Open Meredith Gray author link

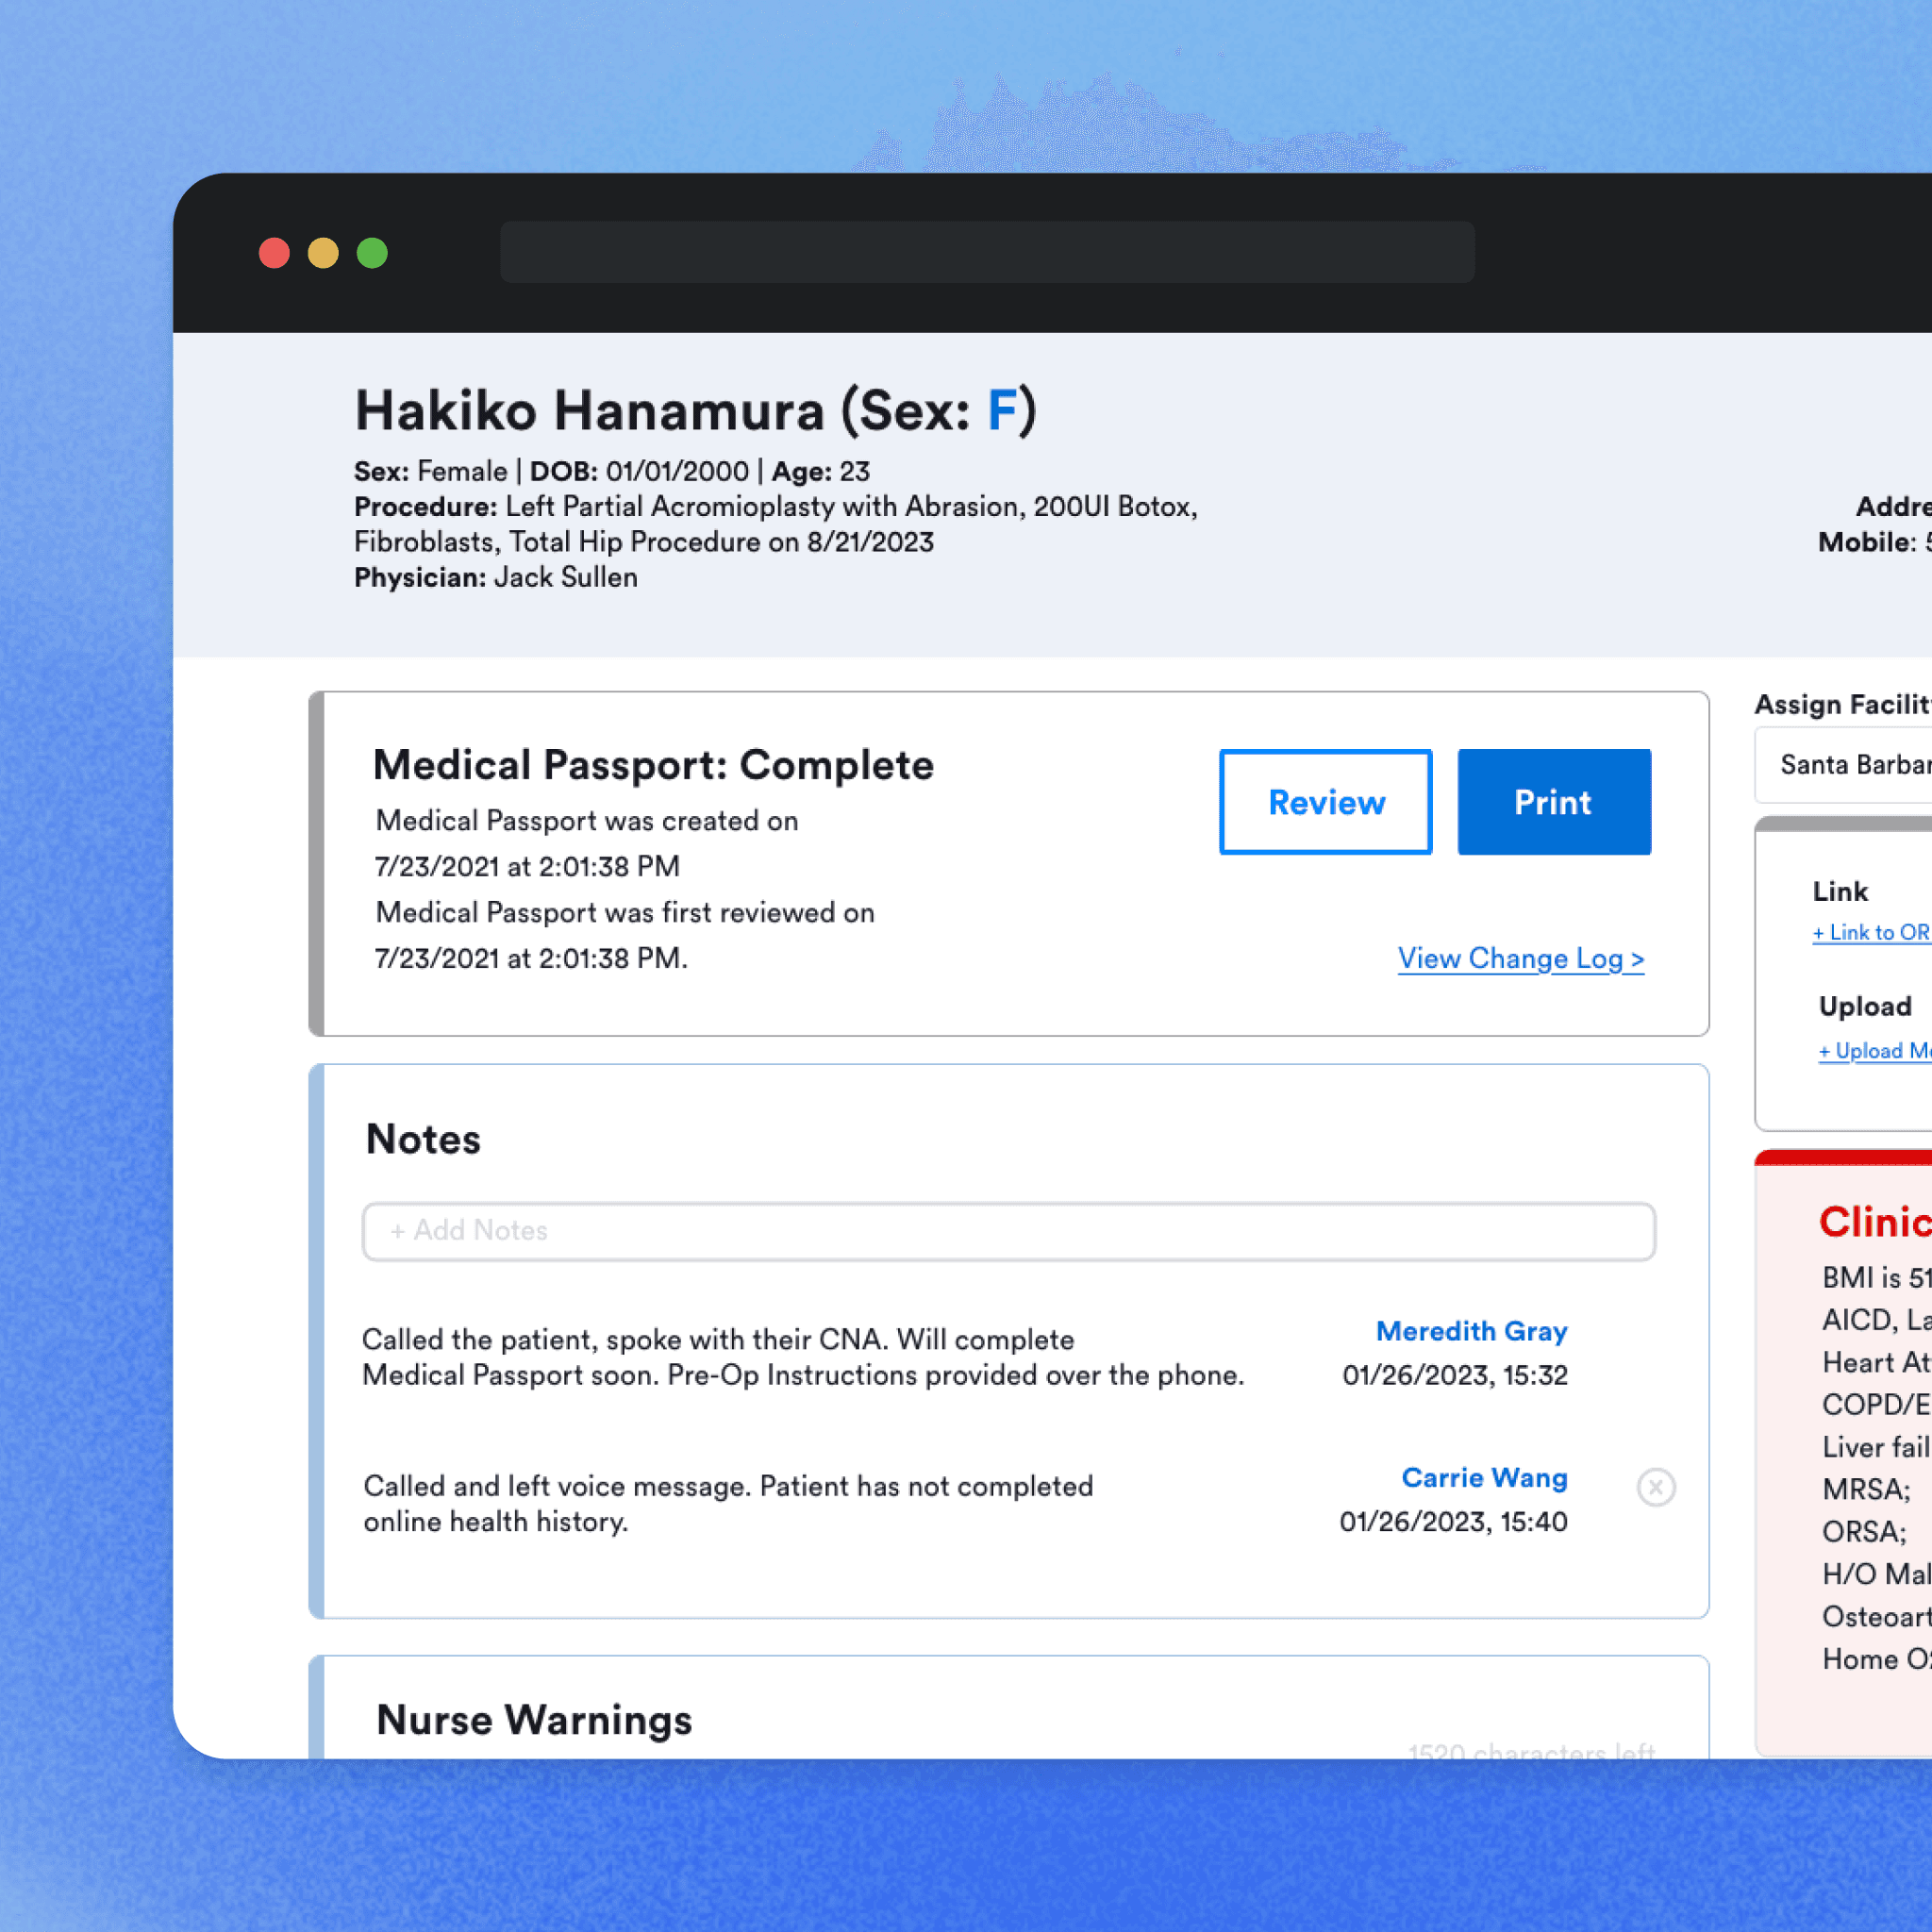coord(1471,1331)
